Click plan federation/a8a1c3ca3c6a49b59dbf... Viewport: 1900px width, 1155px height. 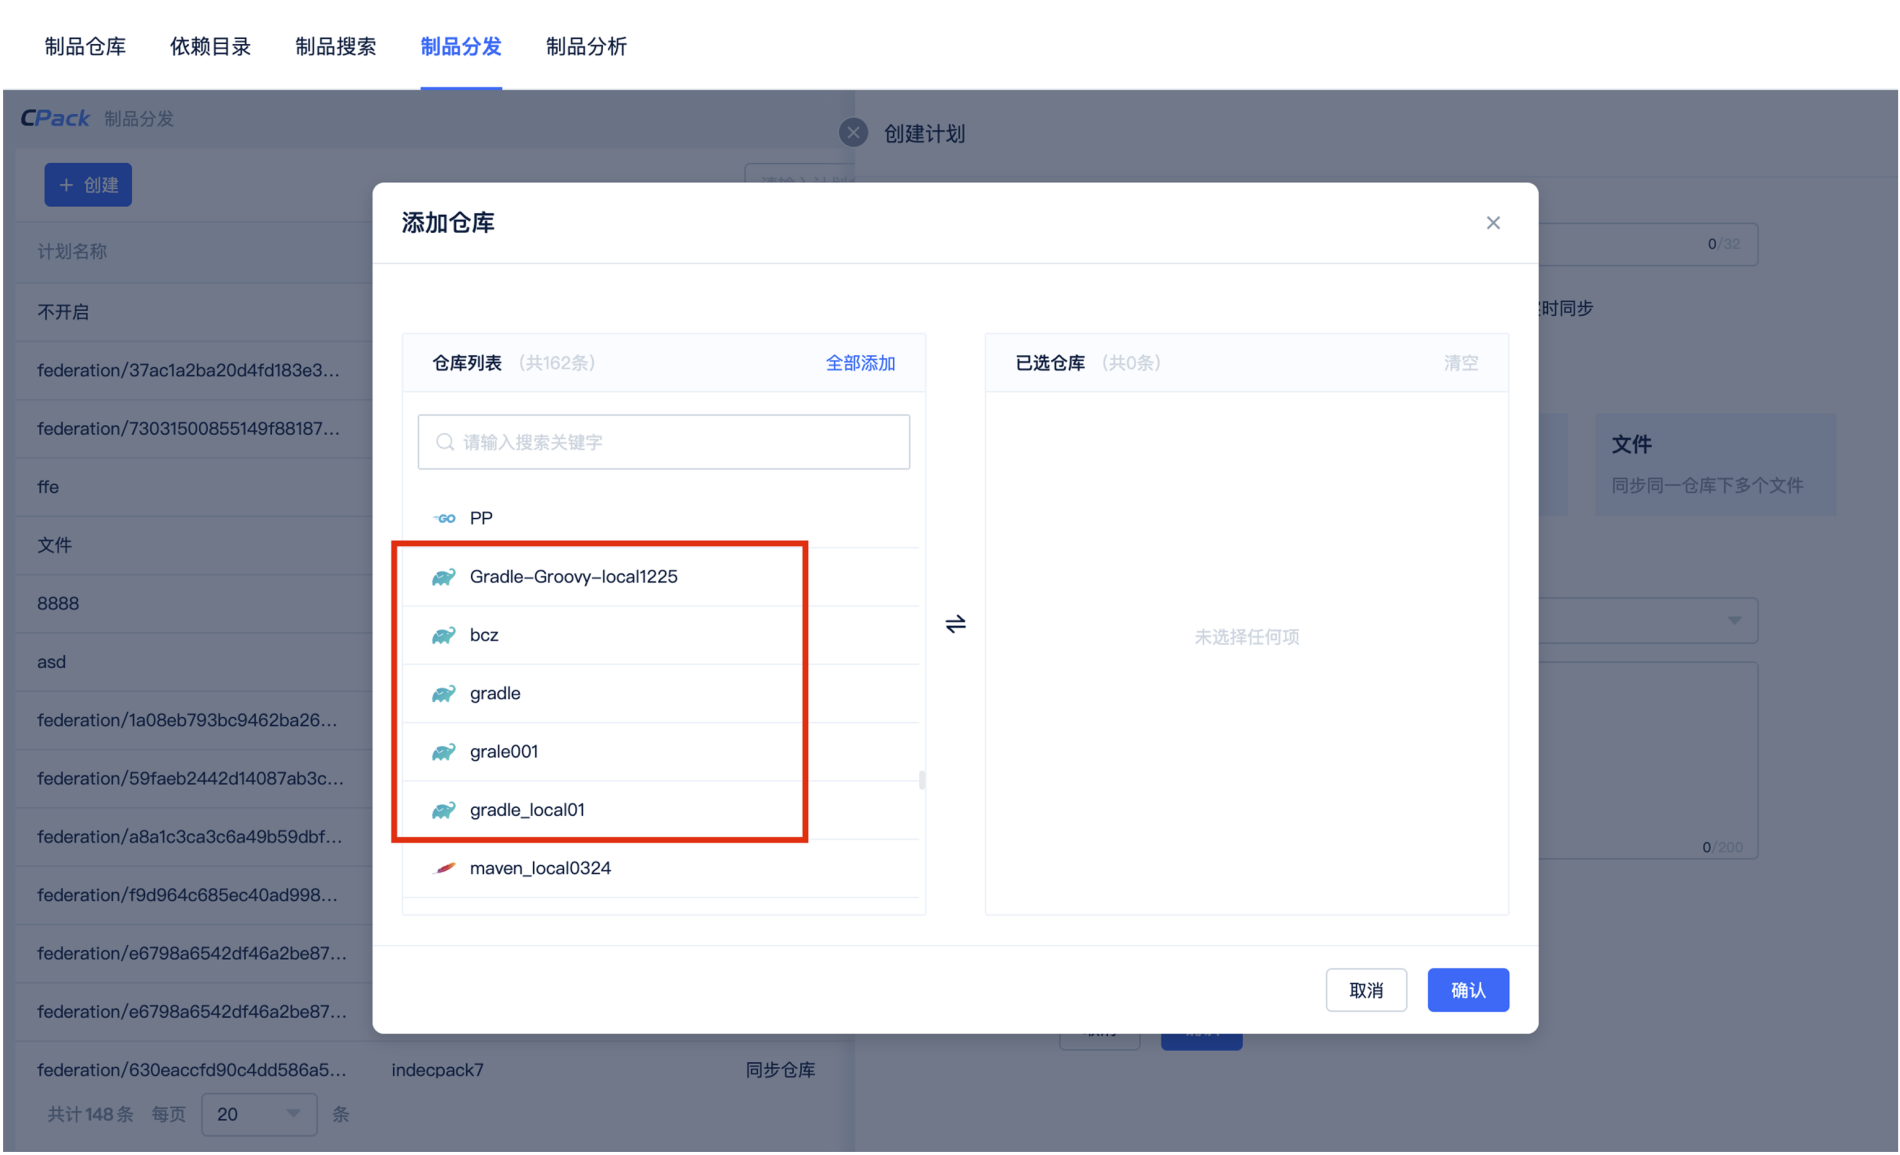(190, 836)
